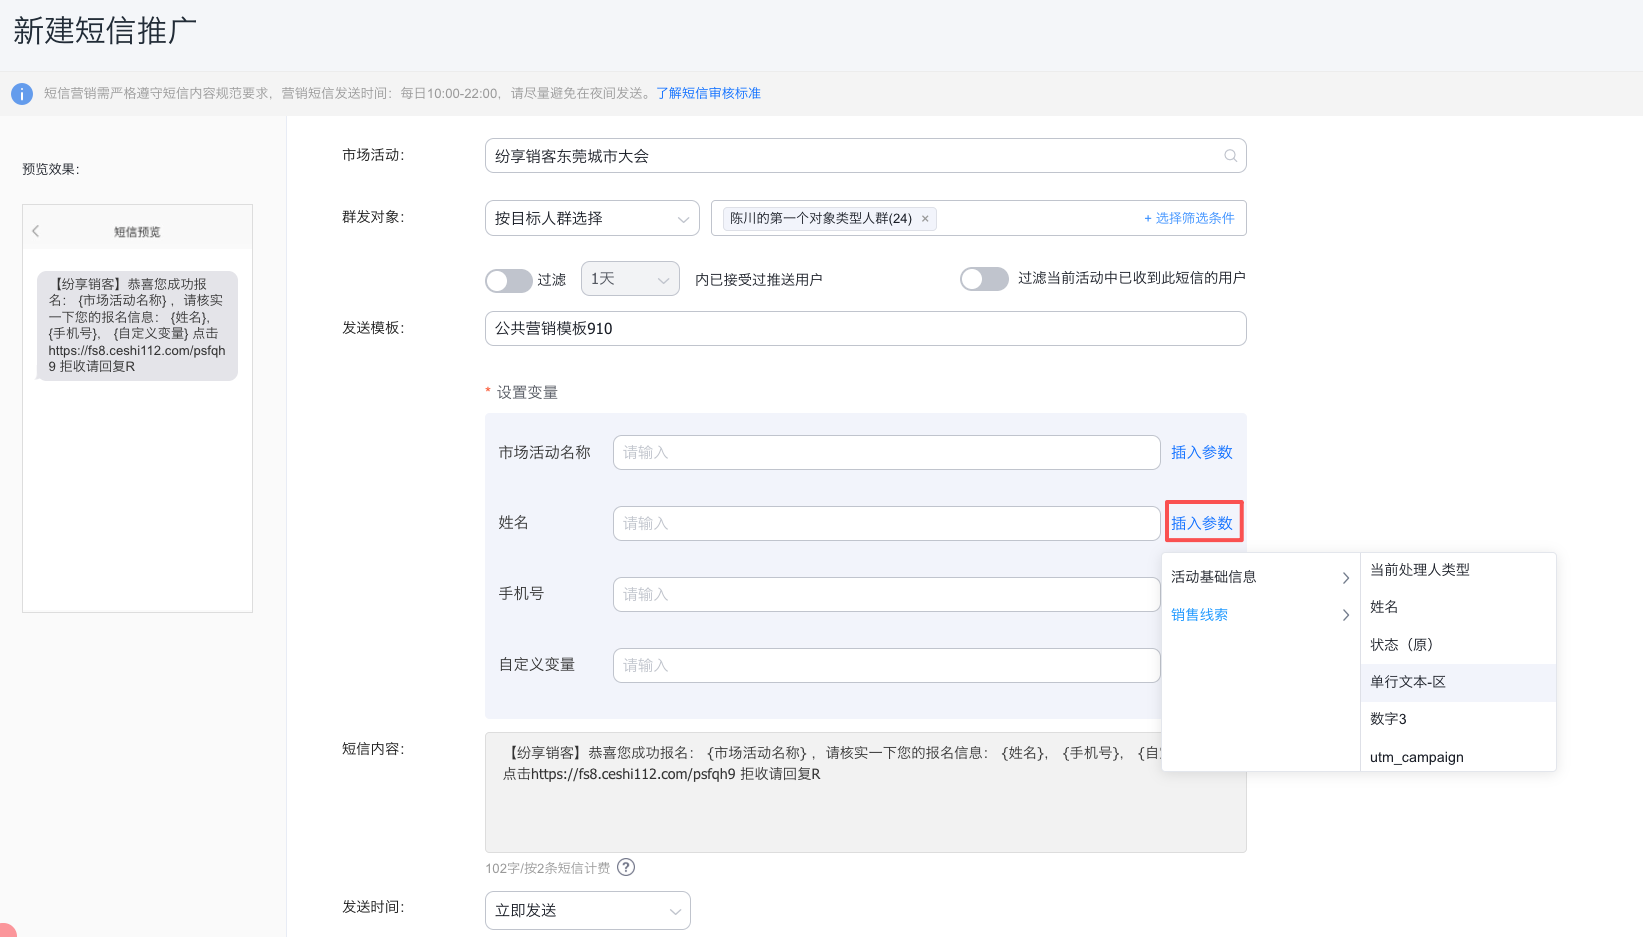Remove the 陈川的第一个对象类型人群 tag
The width and height of the screenshot is (1643, 937).
(925, 219)
